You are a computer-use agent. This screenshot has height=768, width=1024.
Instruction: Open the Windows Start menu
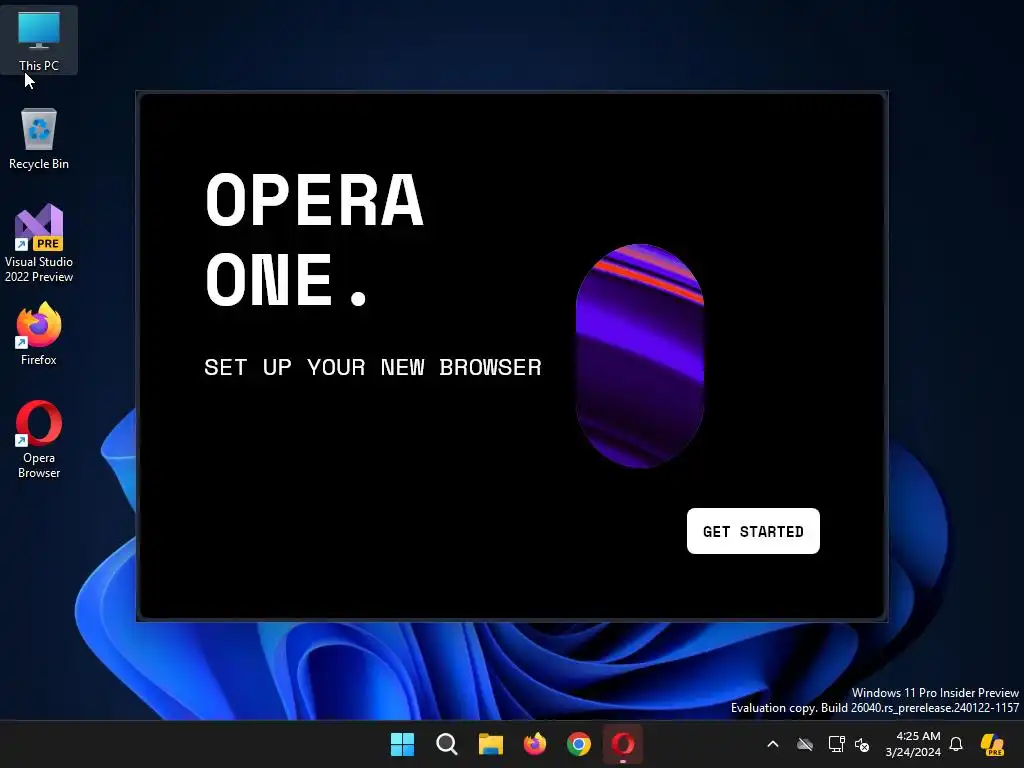(x=402, y=744)
